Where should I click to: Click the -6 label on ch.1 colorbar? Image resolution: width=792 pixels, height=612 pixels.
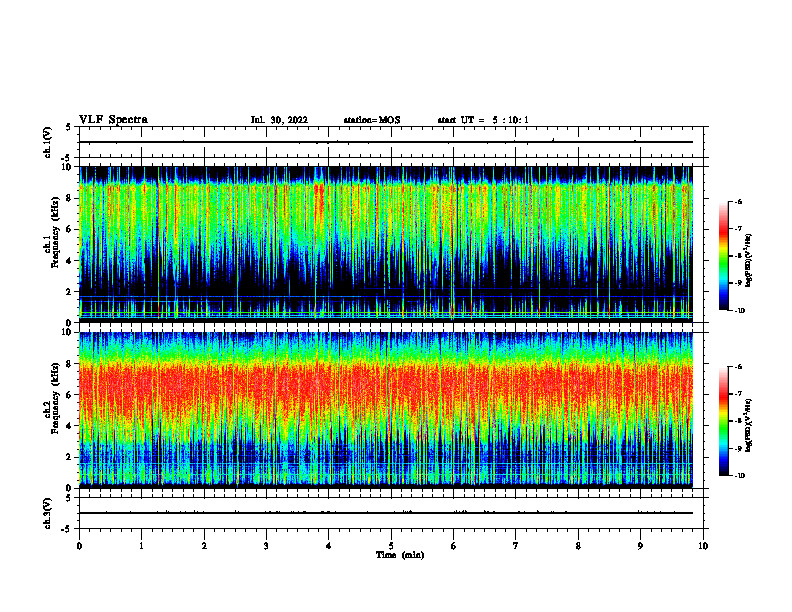(738, 201)
